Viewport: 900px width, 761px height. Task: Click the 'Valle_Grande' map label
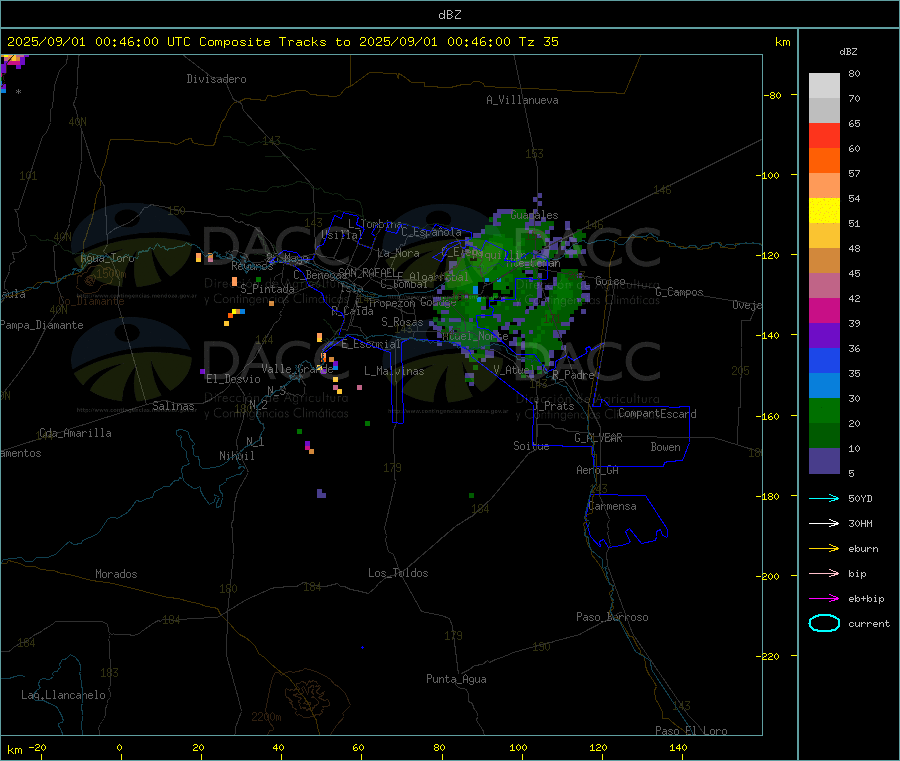297,369
